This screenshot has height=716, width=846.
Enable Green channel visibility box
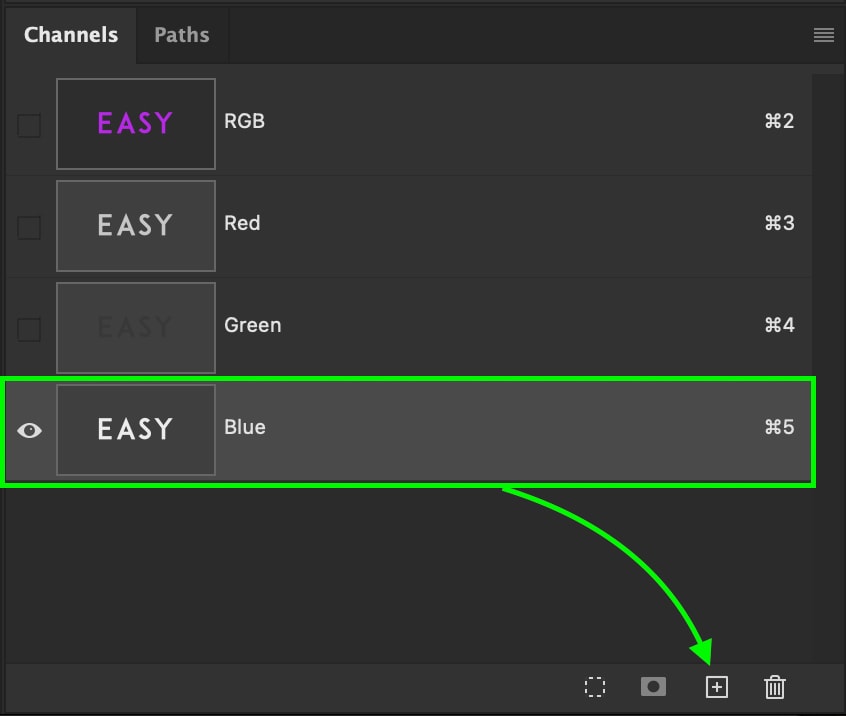point(29,329)
